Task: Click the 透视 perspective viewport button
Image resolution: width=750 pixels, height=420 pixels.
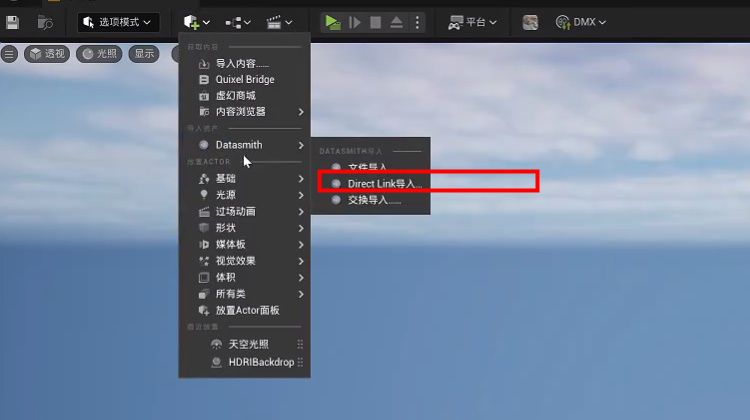Action: click(47, 54)
